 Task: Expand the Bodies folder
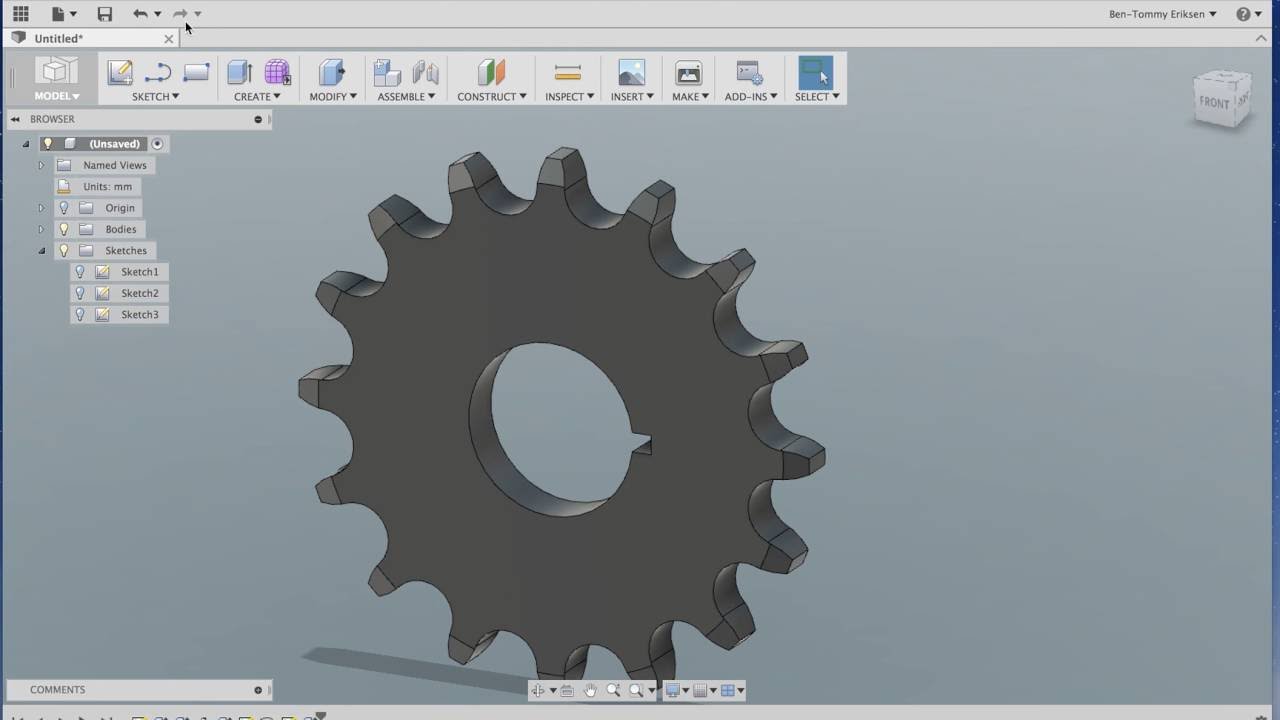(41, 229)
